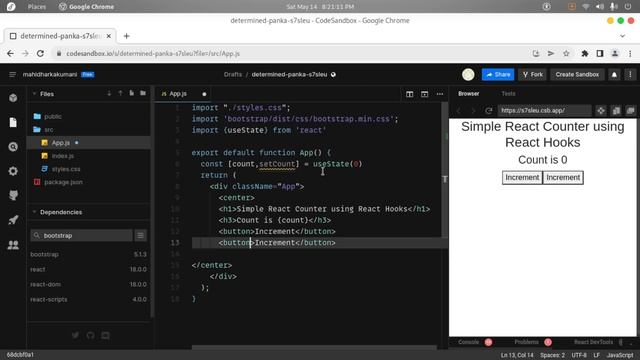Open the Configuration gear icon in sidebar
This screenshot has width=640, height=360.
(13, 171)
